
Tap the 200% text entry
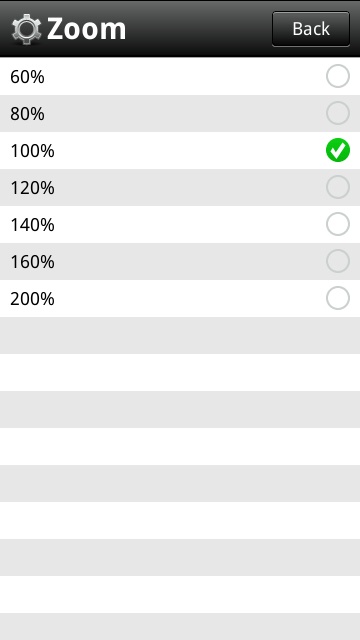pos(32,299)
